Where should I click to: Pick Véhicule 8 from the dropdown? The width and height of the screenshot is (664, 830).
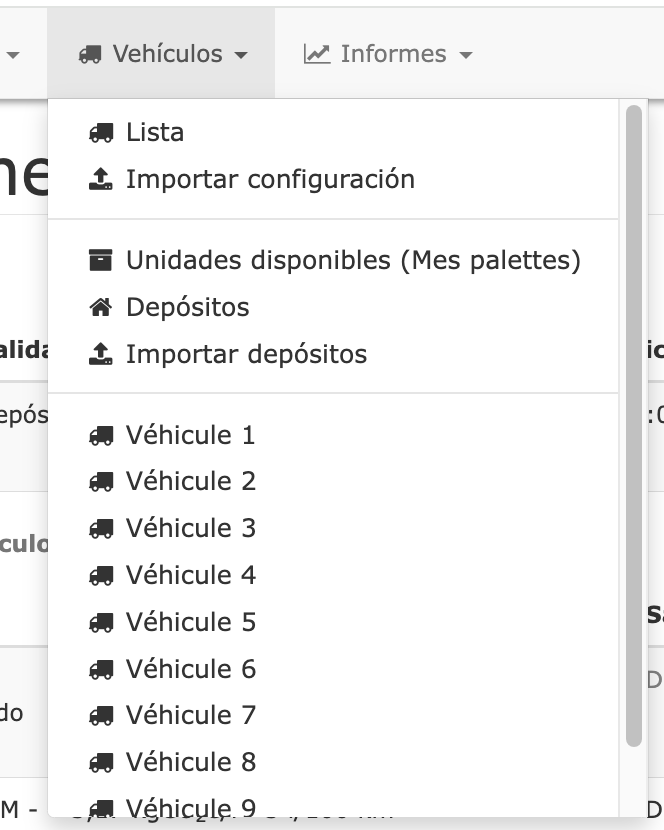click(x=191, y=763)
